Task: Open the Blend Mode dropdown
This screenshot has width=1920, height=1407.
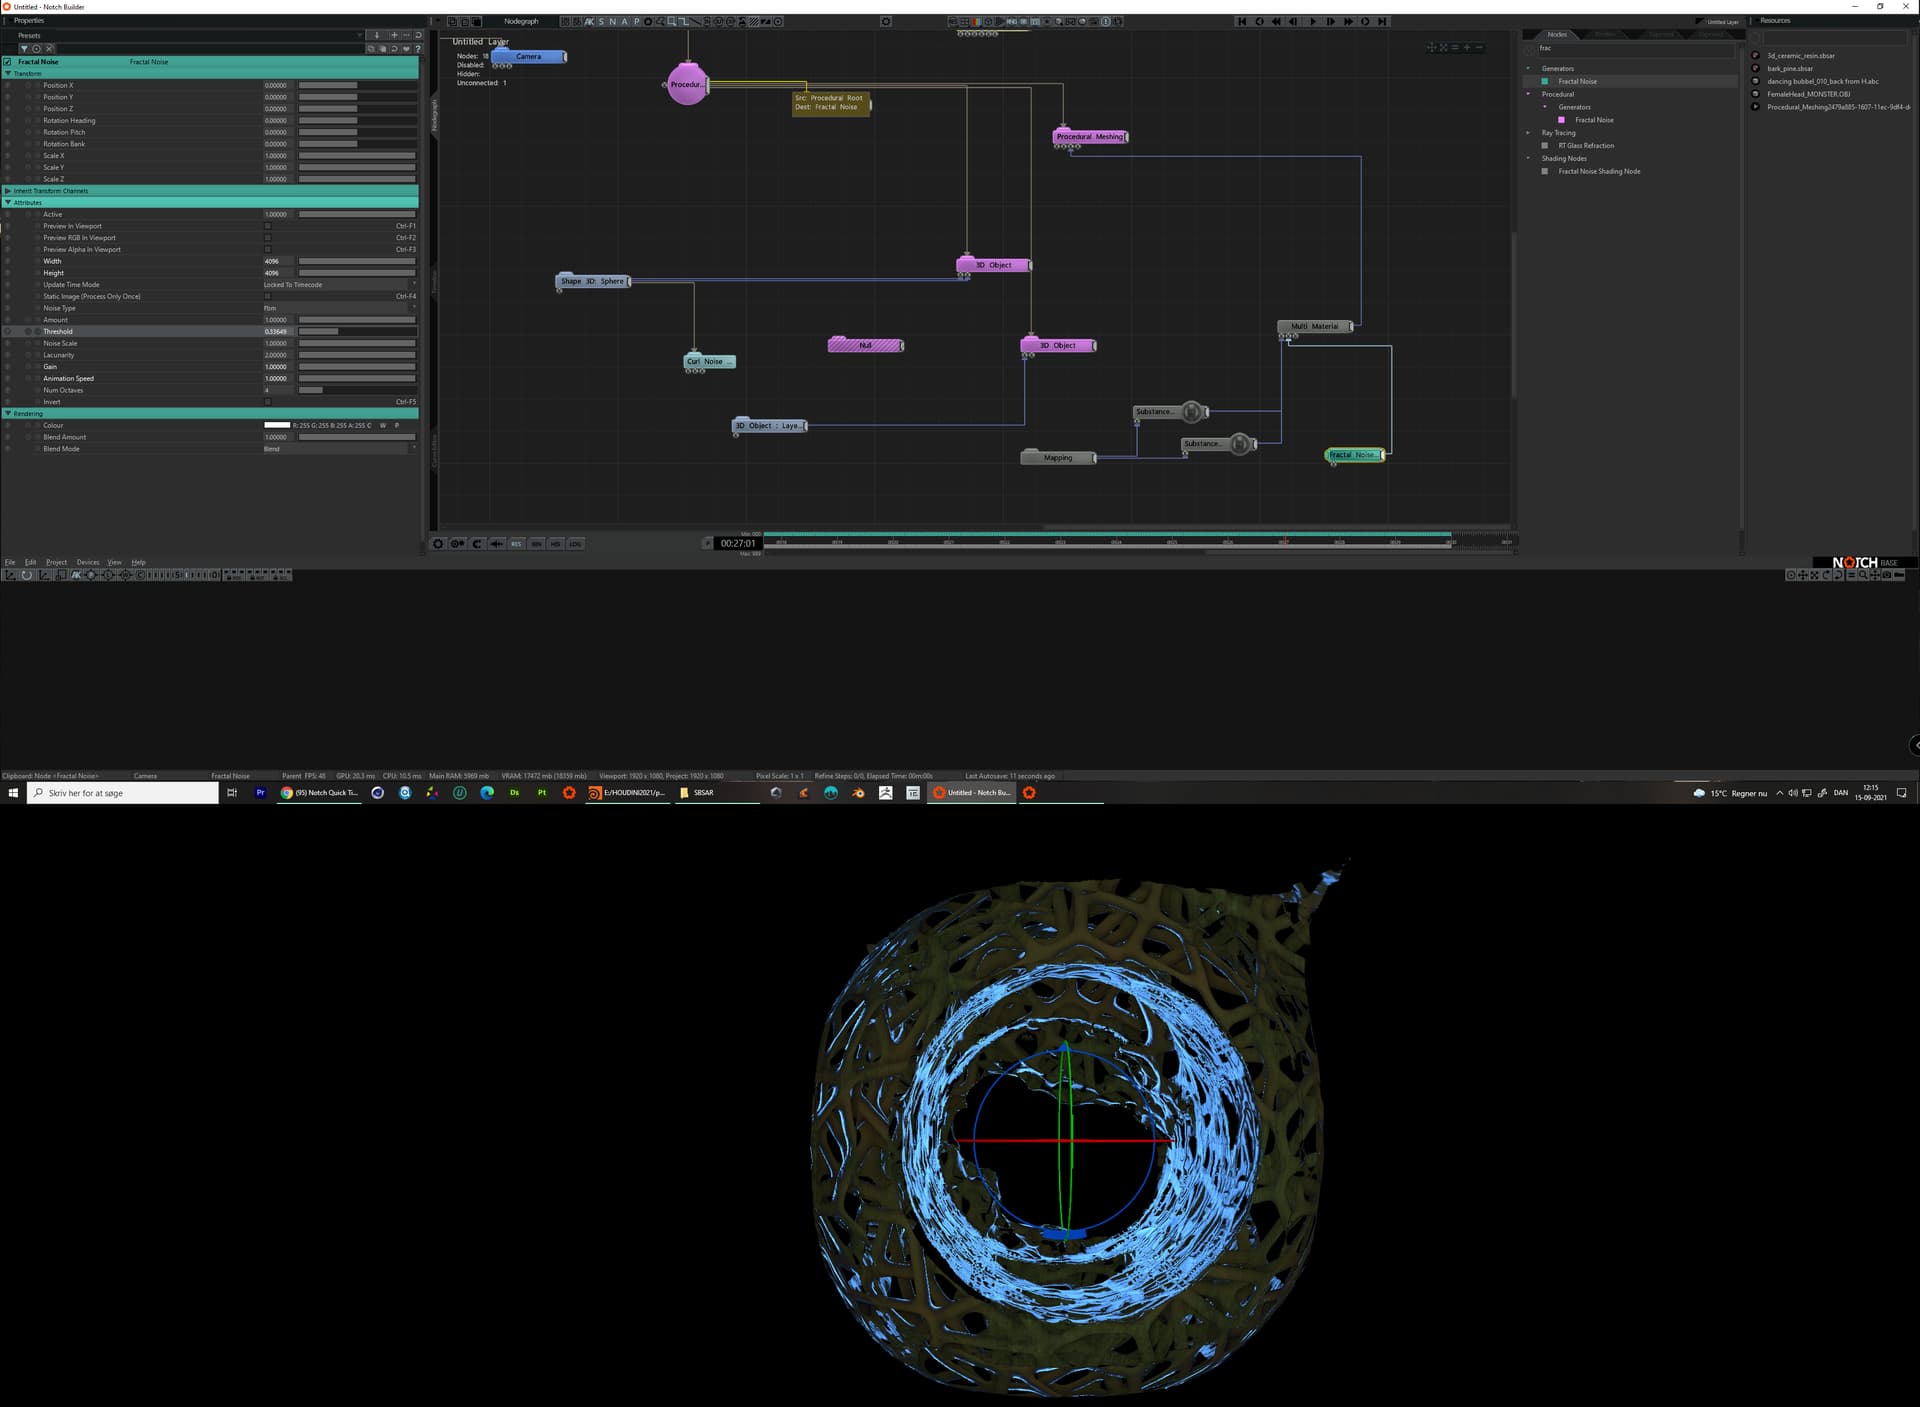Action: [340, 449]
